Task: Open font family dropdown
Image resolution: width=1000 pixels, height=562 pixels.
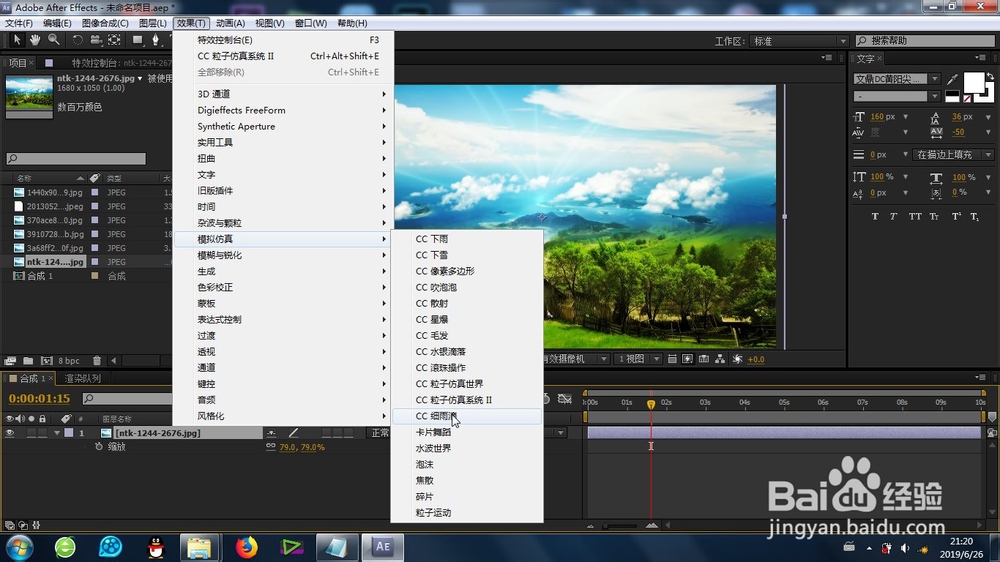Action: (934, 79)
